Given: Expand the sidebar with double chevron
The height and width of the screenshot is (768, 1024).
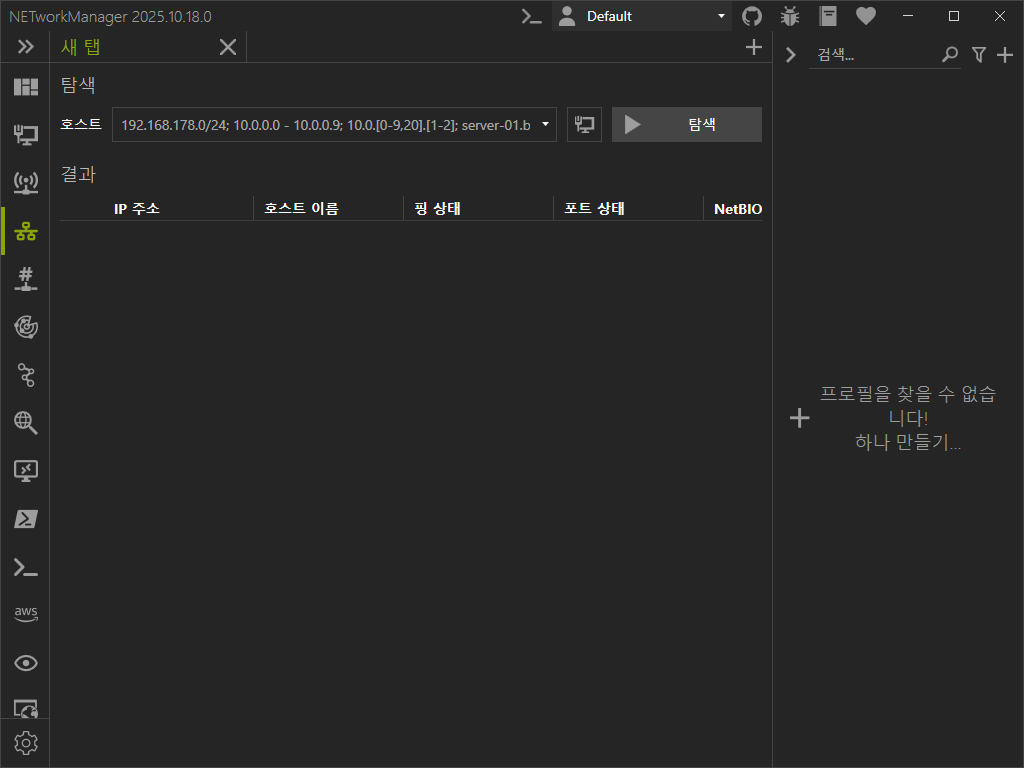Looking at the screenshot, I should 25,46.
